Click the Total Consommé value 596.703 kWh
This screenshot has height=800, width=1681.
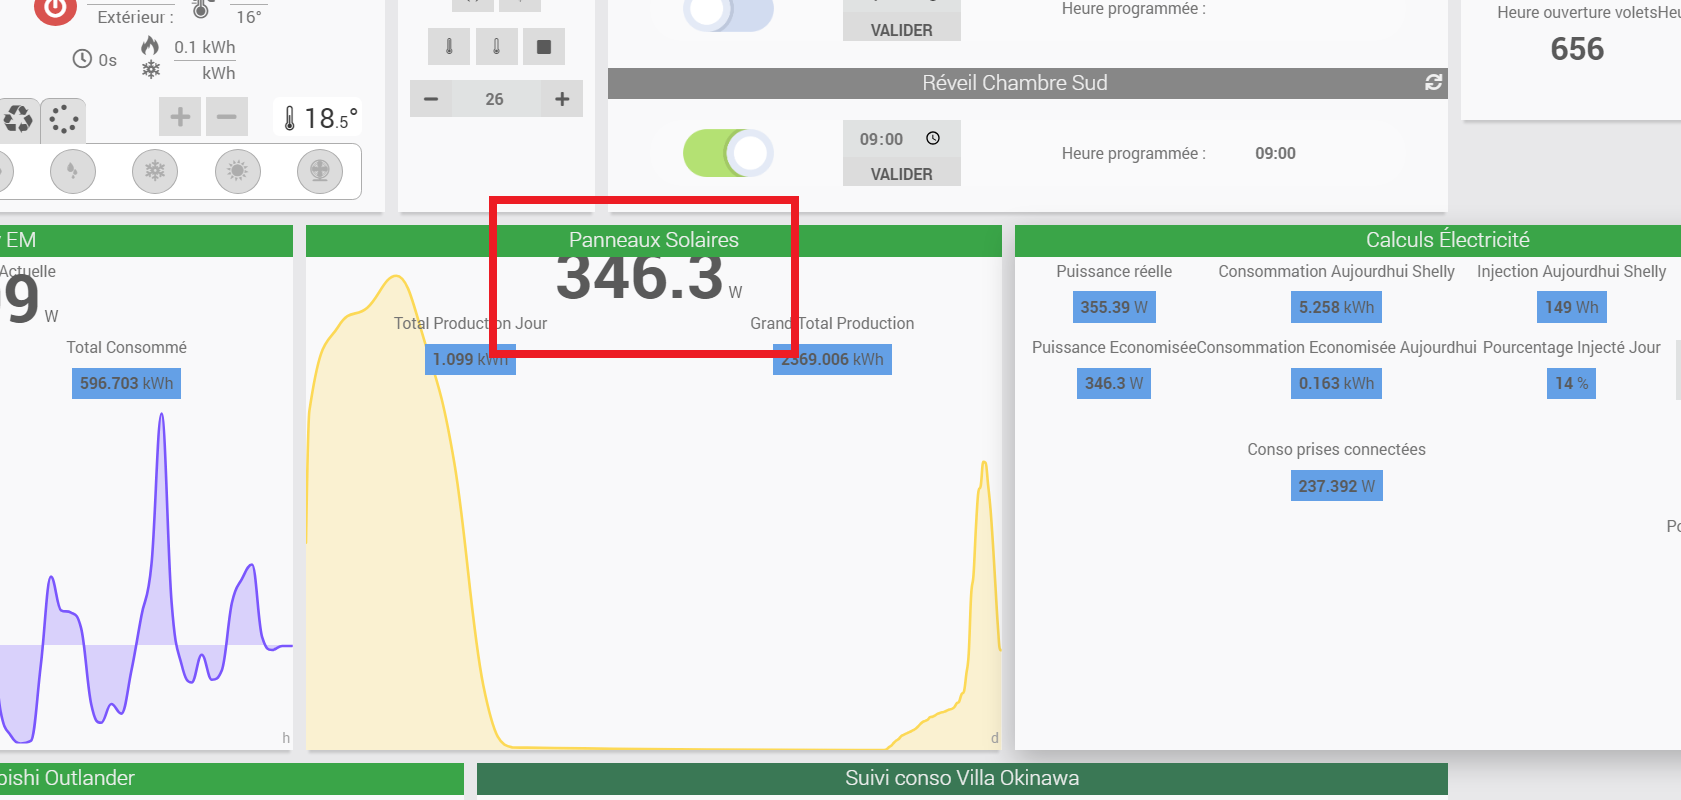click(x=126, y=383)
